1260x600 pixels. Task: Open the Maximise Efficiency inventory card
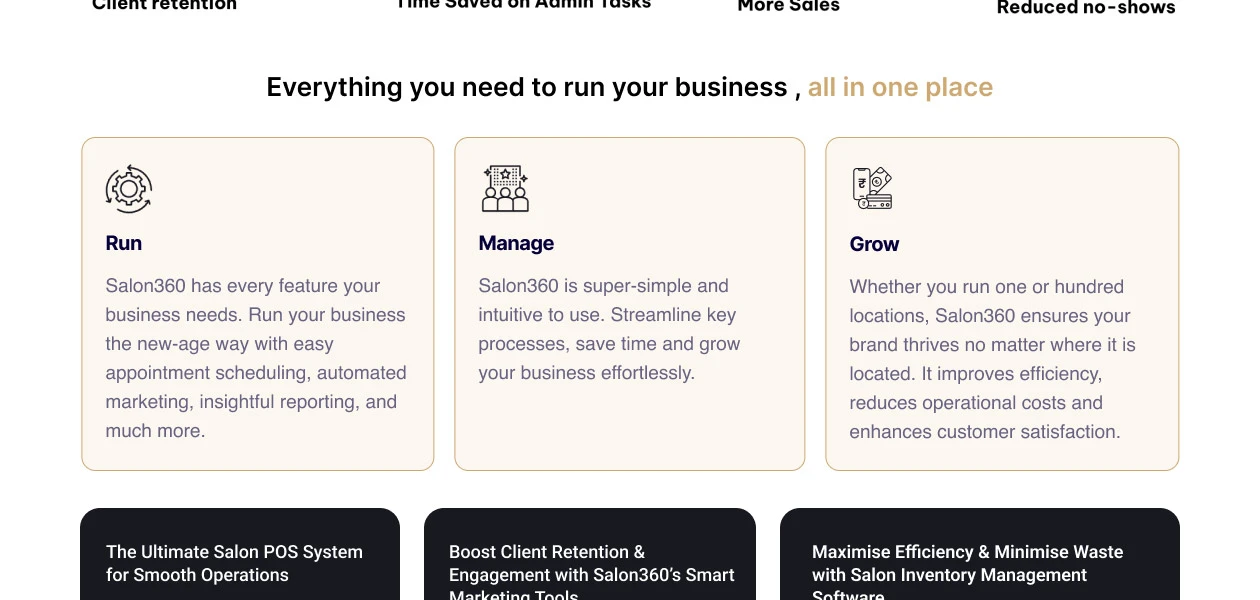click(979, 555)
